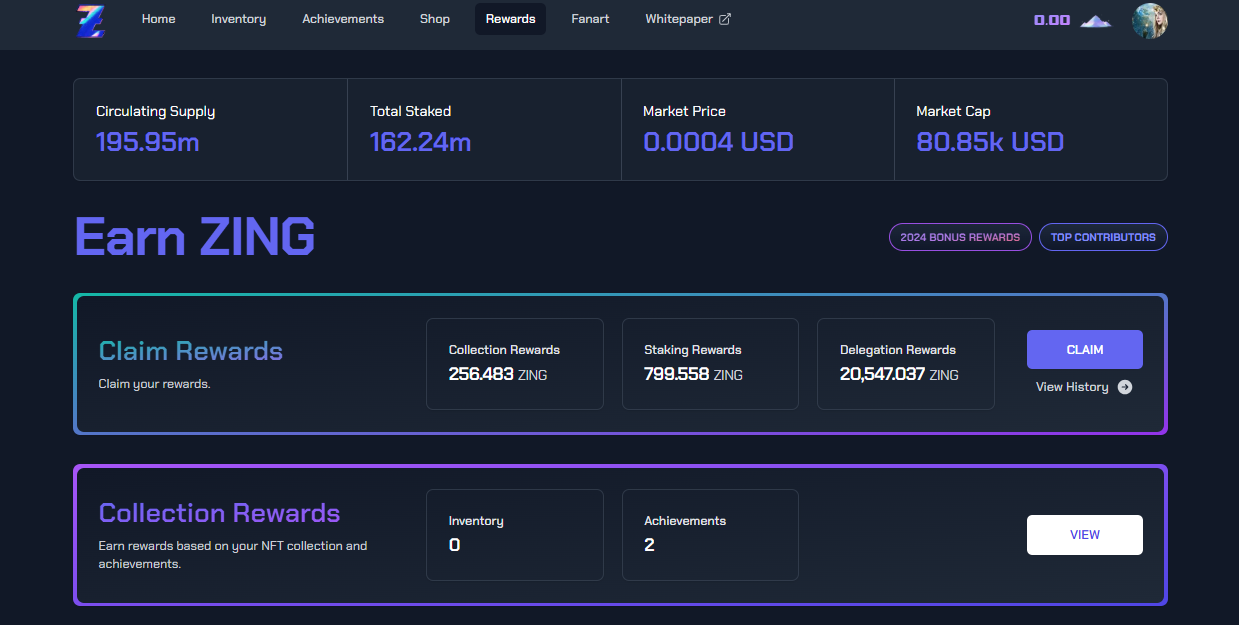The height and width of the screenshot is (625, 1239).
Task: Click the VIEW button for Collection Rewards
Action: pos(1084,535)
